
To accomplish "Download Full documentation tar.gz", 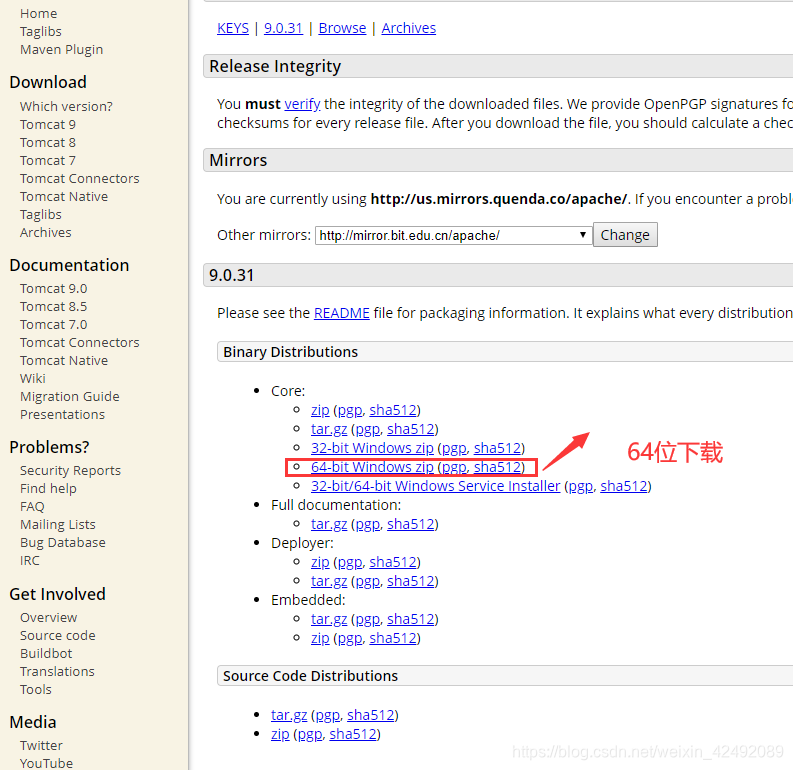I will point(329,524).
